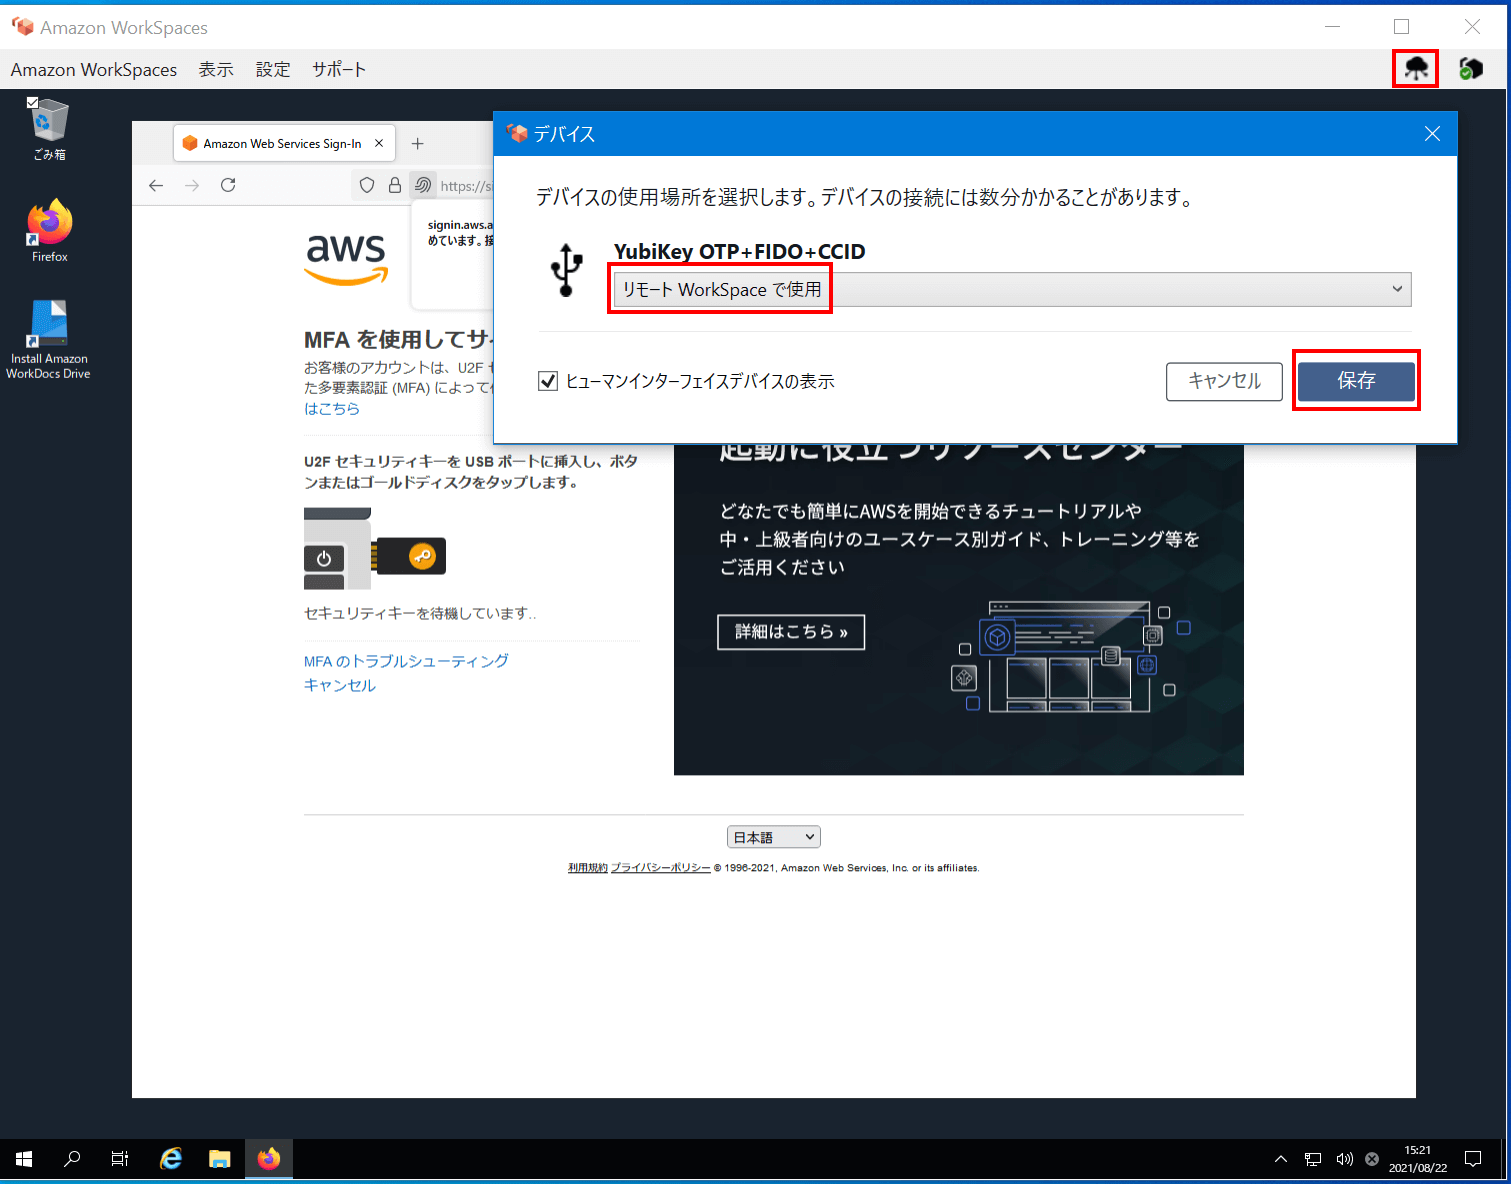
Task: Click the 保存 button
Action: tap(1356, 380)
